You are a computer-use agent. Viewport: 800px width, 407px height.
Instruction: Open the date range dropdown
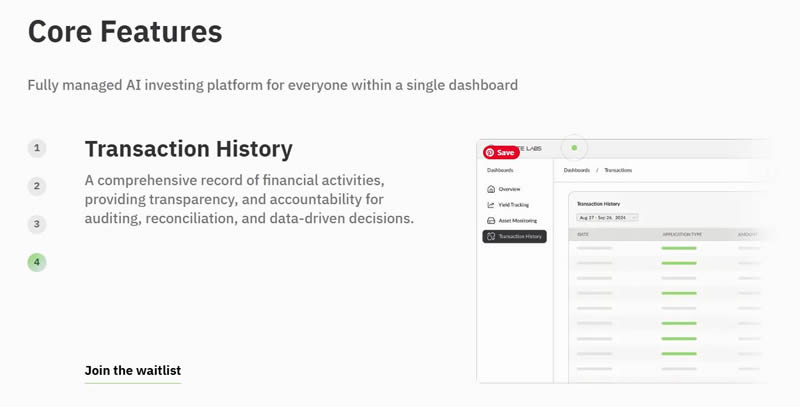[607, 217]
